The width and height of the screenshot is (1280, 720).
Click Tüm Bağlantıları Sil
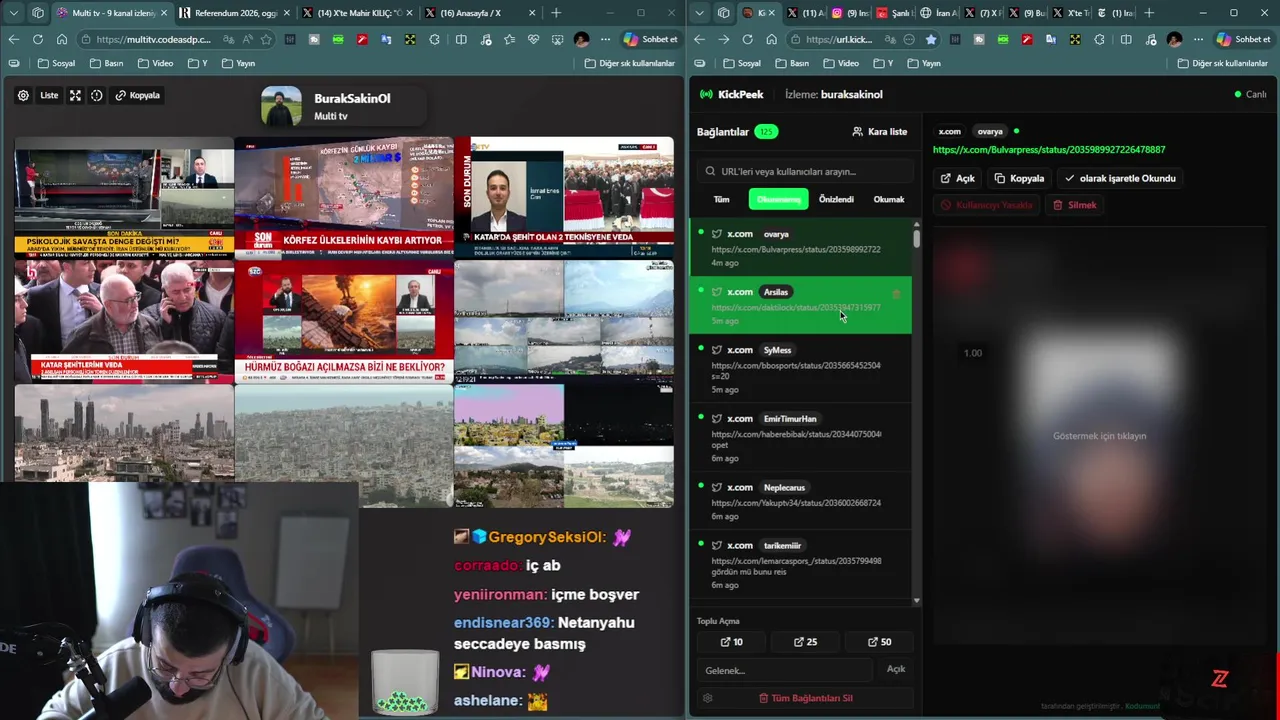(x=805, y=698)
